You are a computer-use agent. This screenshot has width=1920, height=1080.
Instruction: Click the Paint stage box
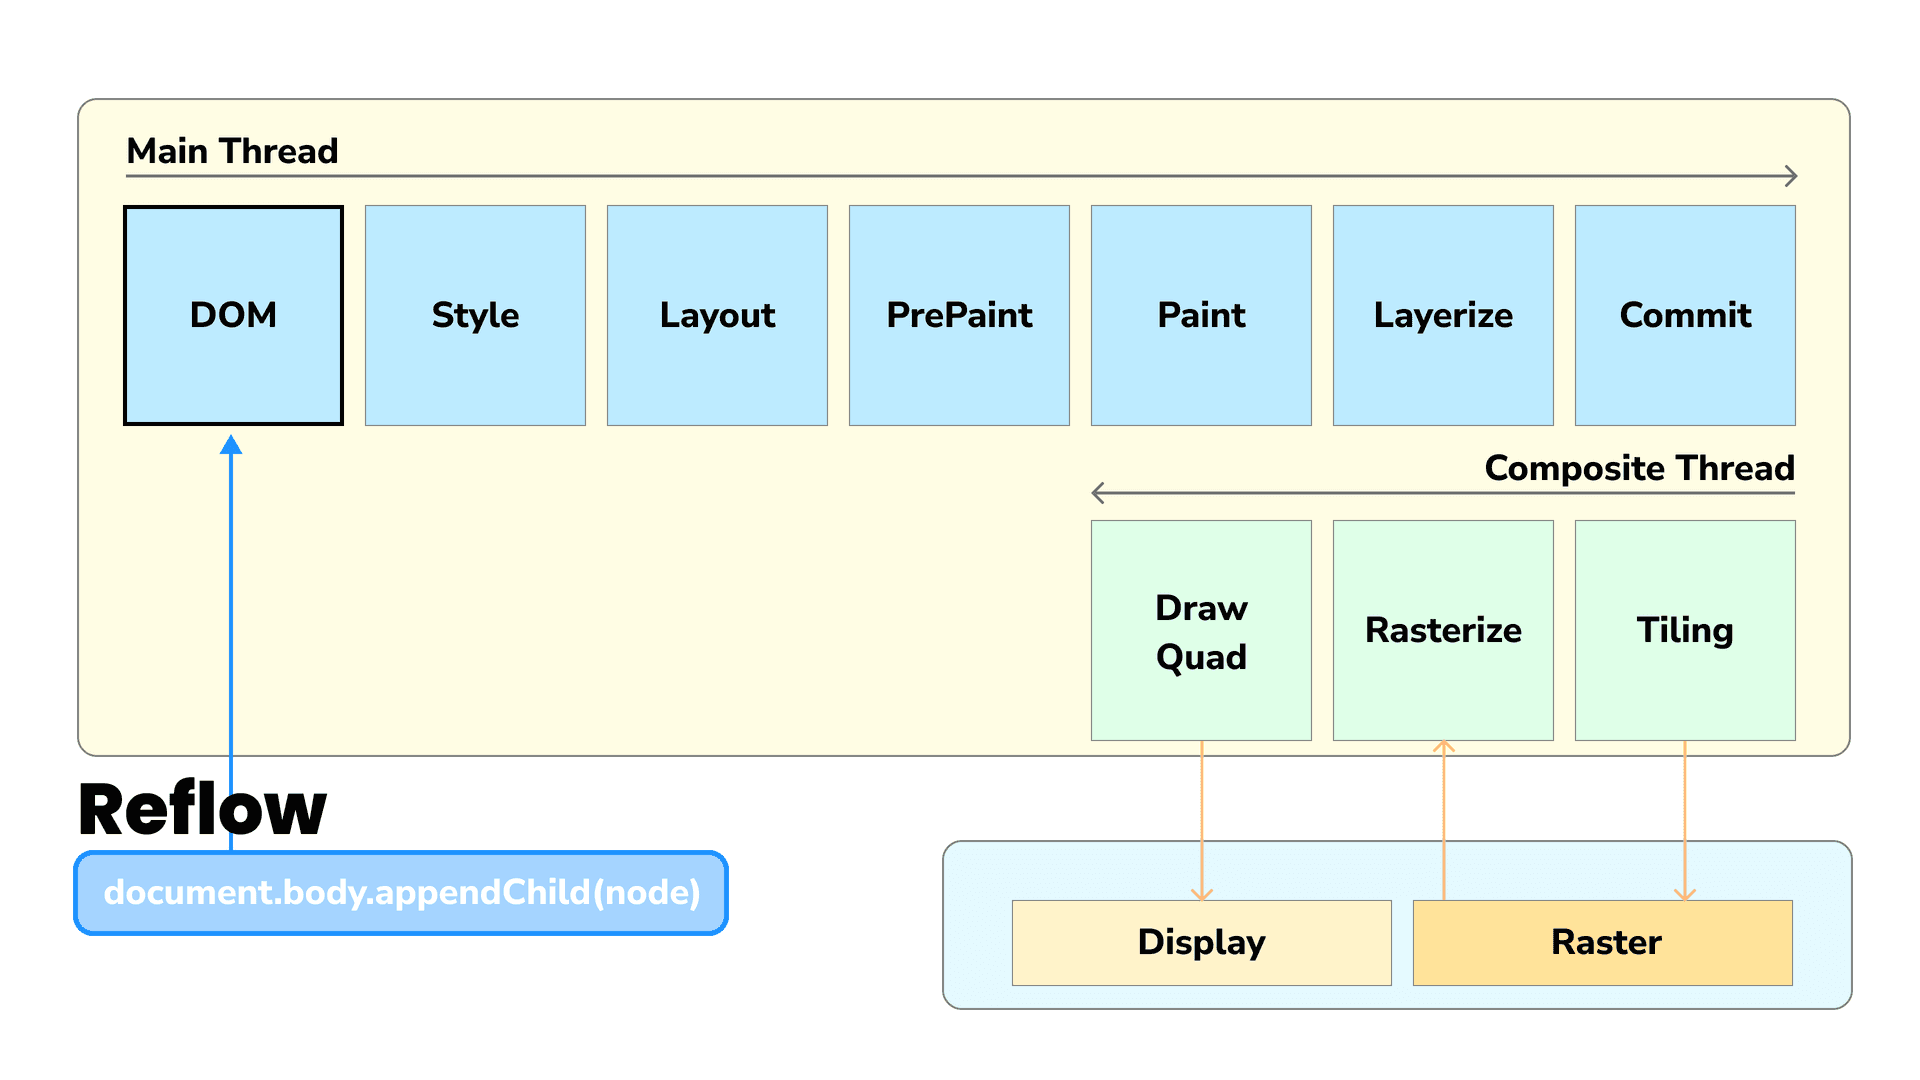[1201, 315]
